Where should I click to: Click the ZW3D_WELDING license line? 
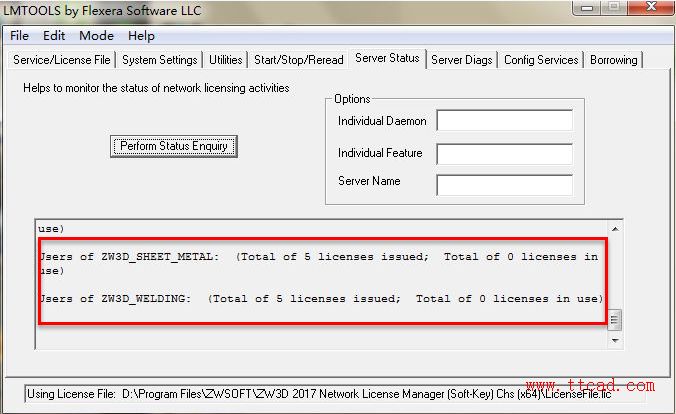coord(321,298)
